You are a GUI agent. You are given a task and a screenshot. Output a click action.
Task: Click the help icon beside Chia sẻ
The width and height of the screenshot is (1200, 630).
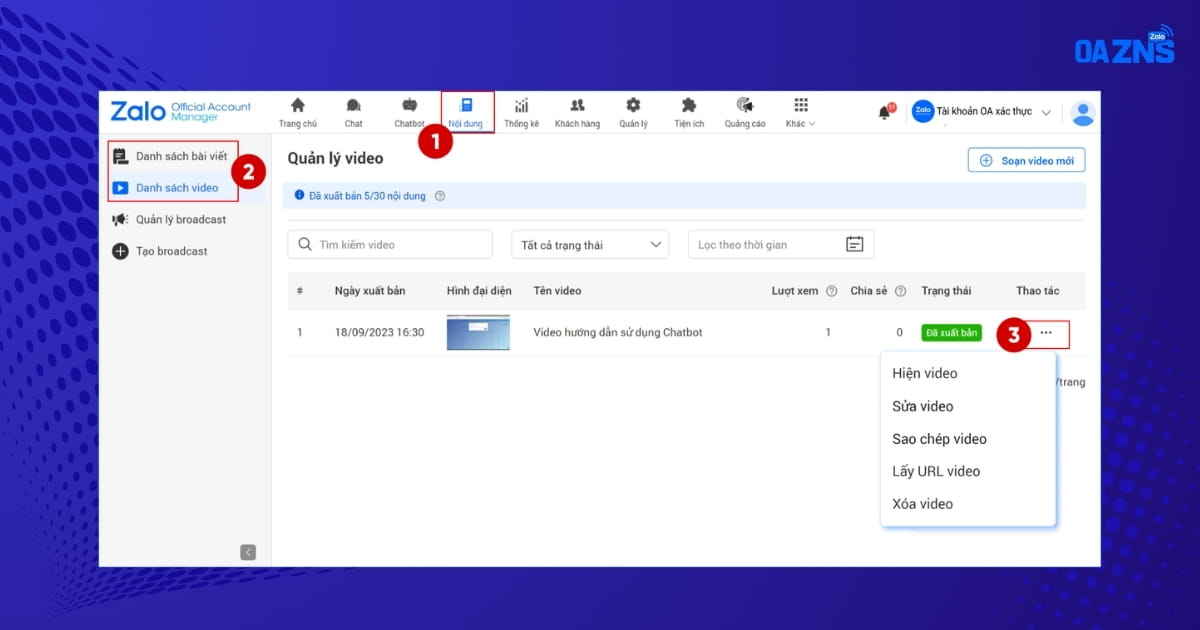[900, 291]
